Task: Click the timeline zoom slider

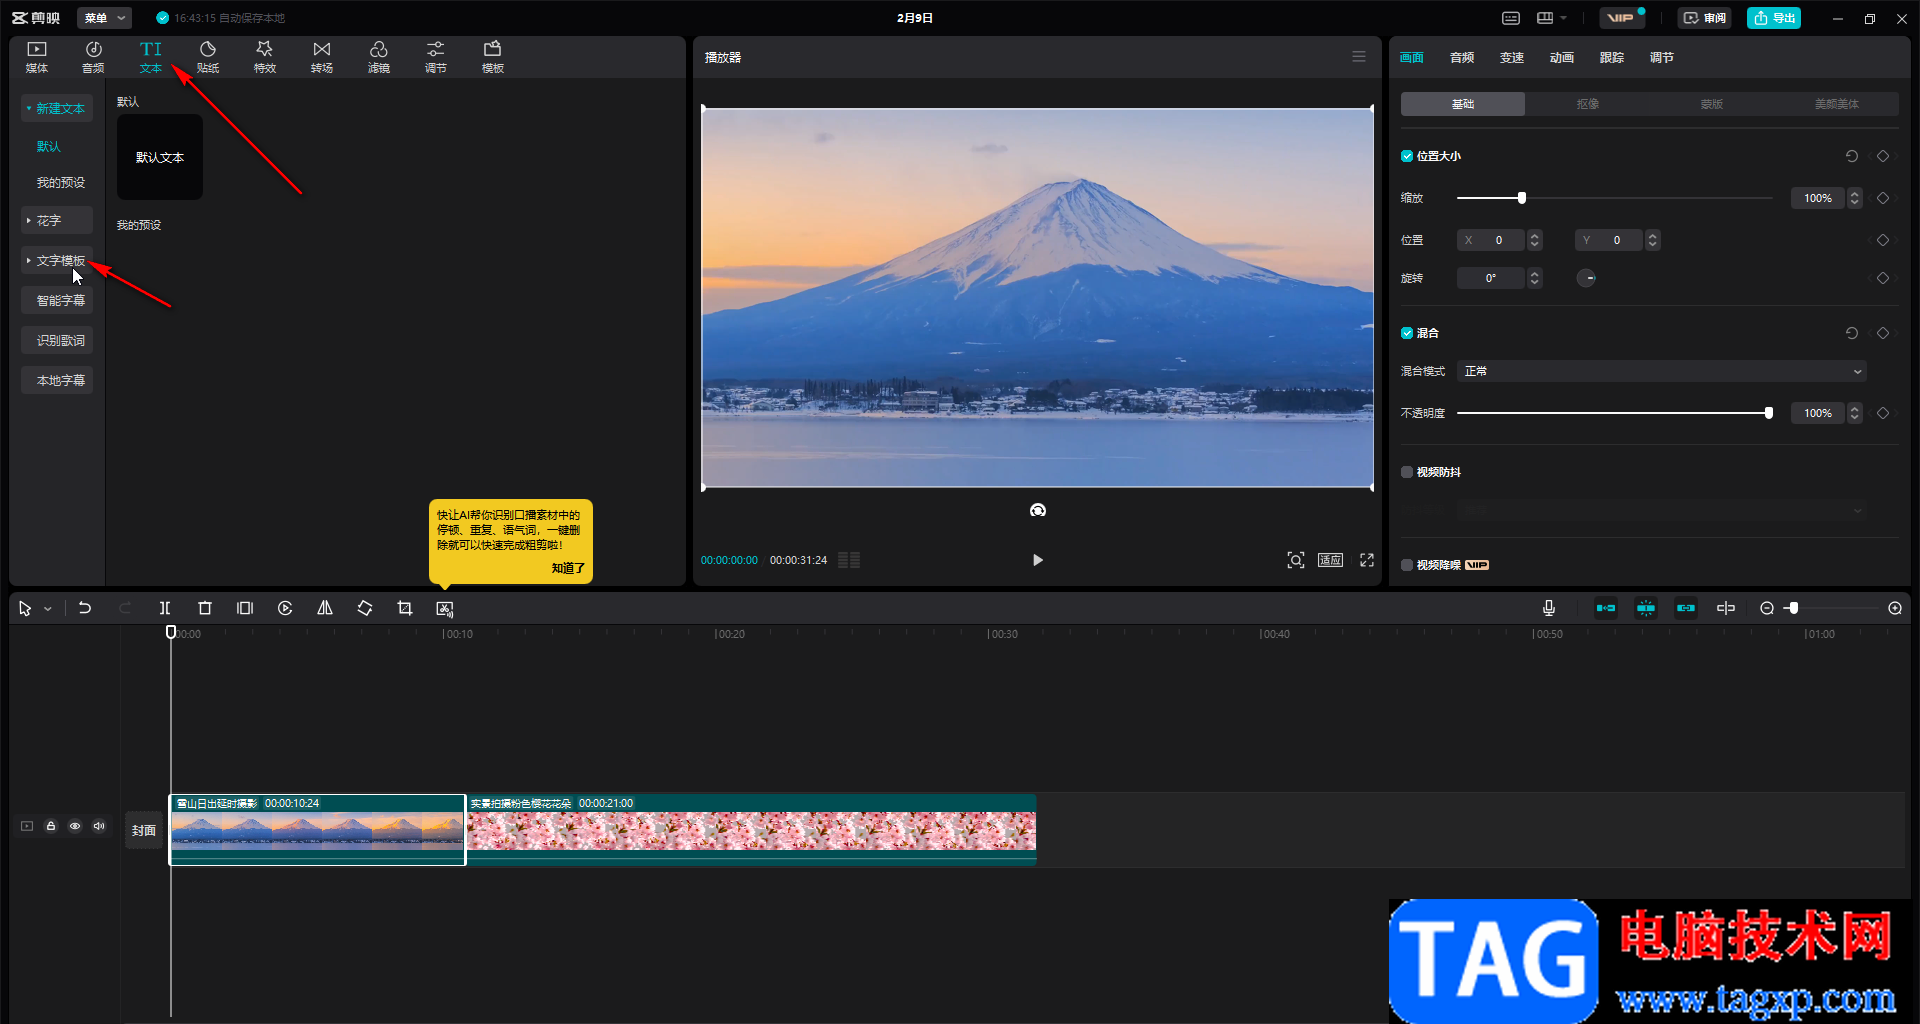Action: click(1832, 608)
